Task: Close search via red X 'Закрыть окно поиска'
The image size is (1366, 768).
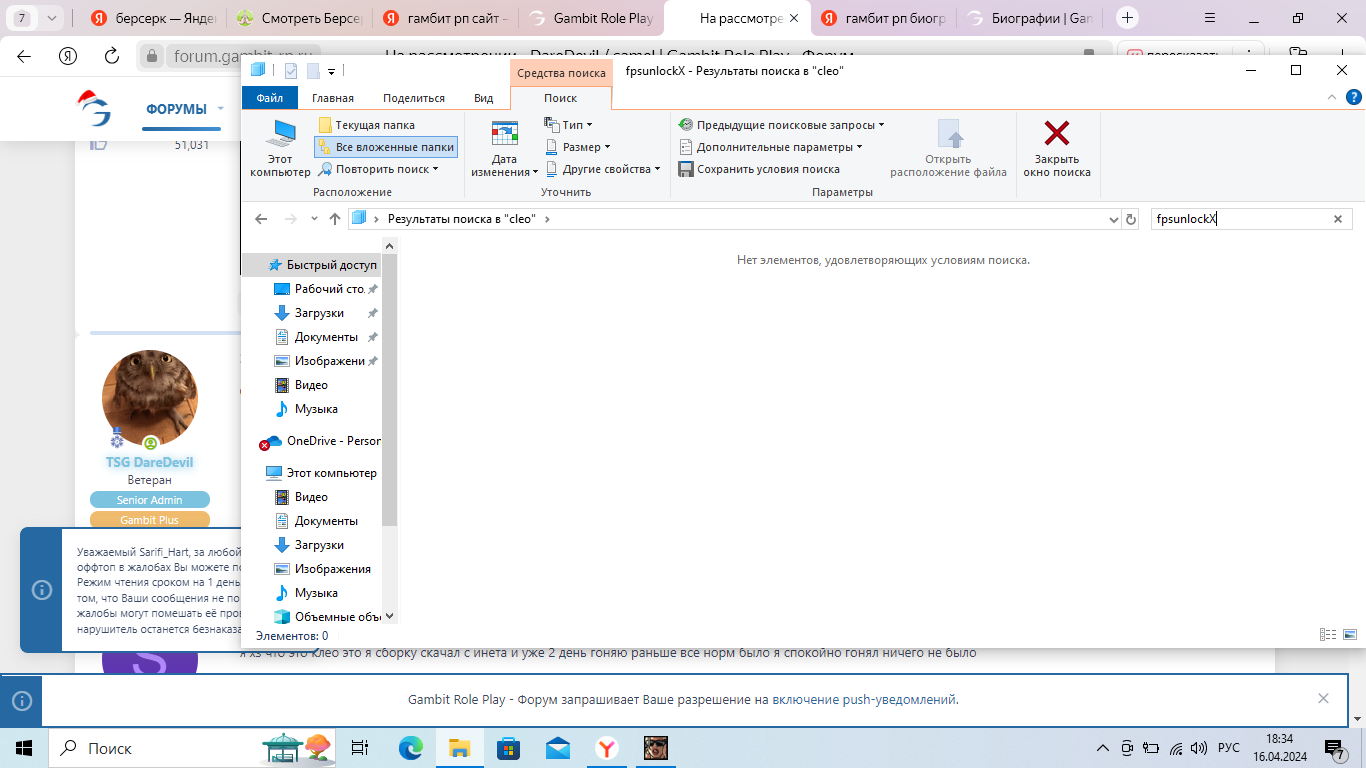Action: [x=1056, y=147]
